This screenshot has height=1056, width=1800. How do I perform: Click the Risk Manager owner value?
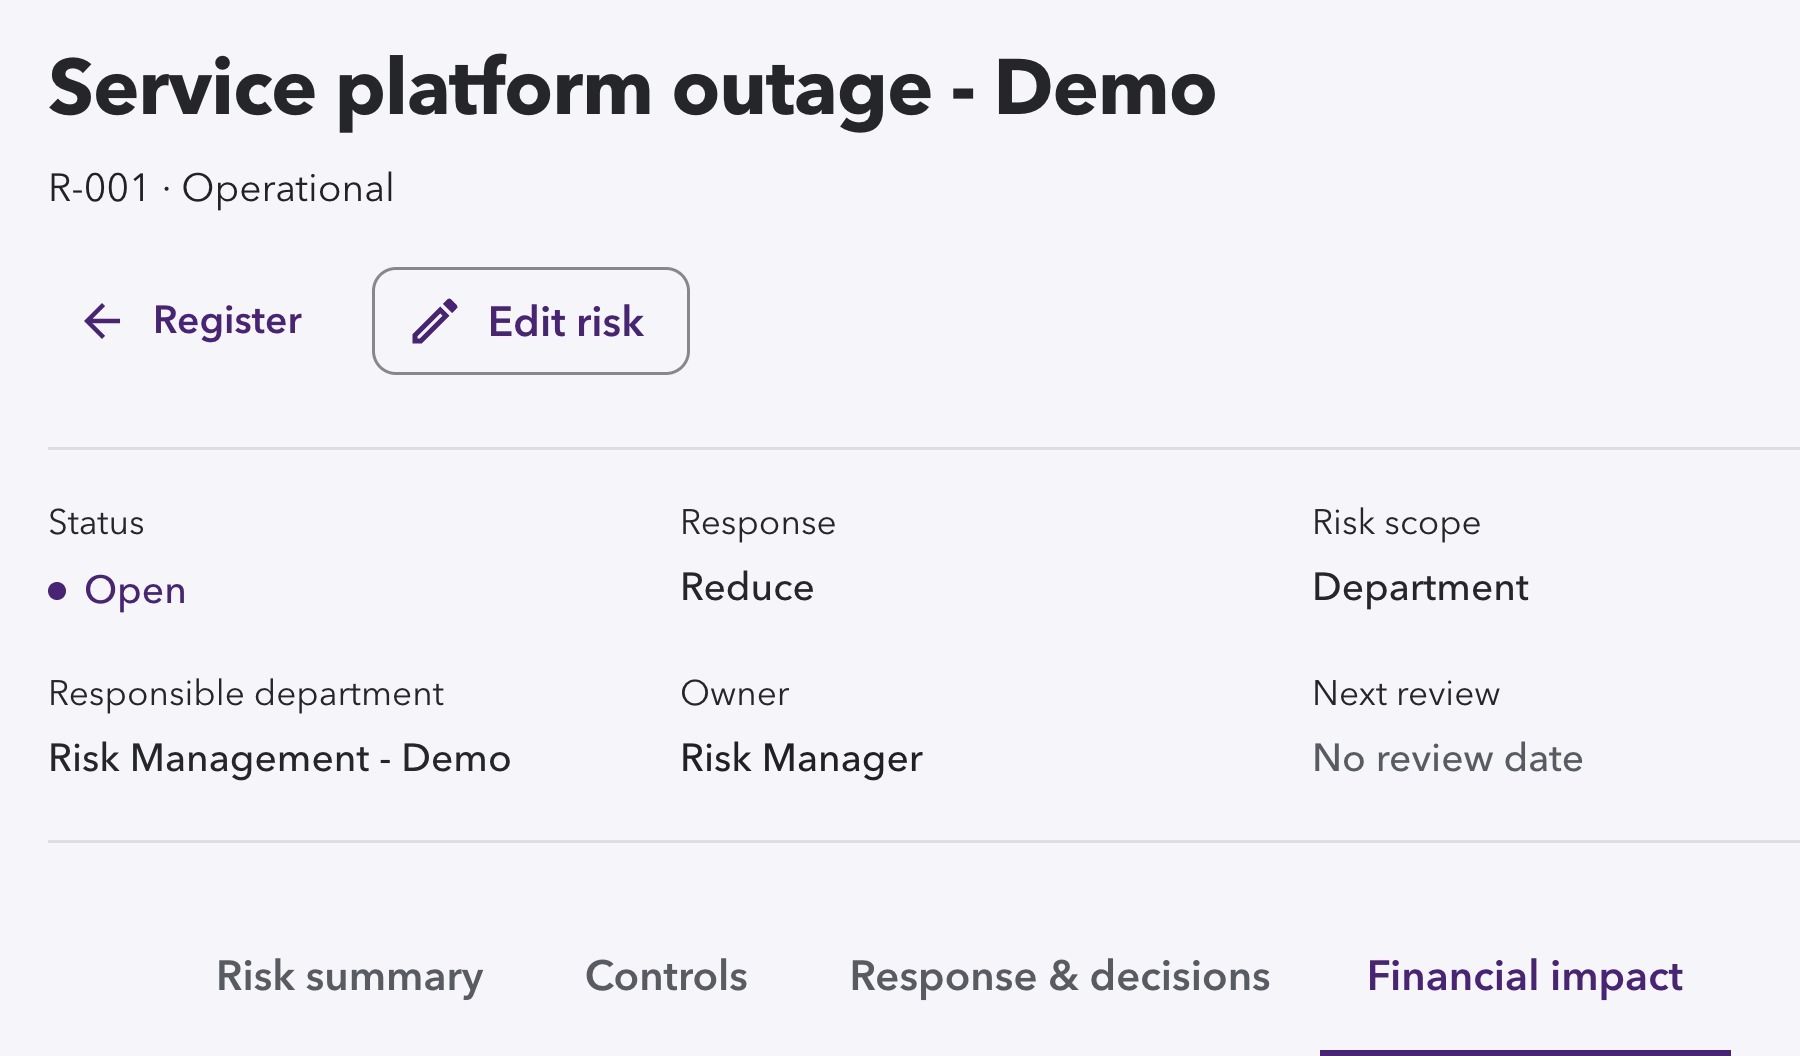click(x=801, y=759)
